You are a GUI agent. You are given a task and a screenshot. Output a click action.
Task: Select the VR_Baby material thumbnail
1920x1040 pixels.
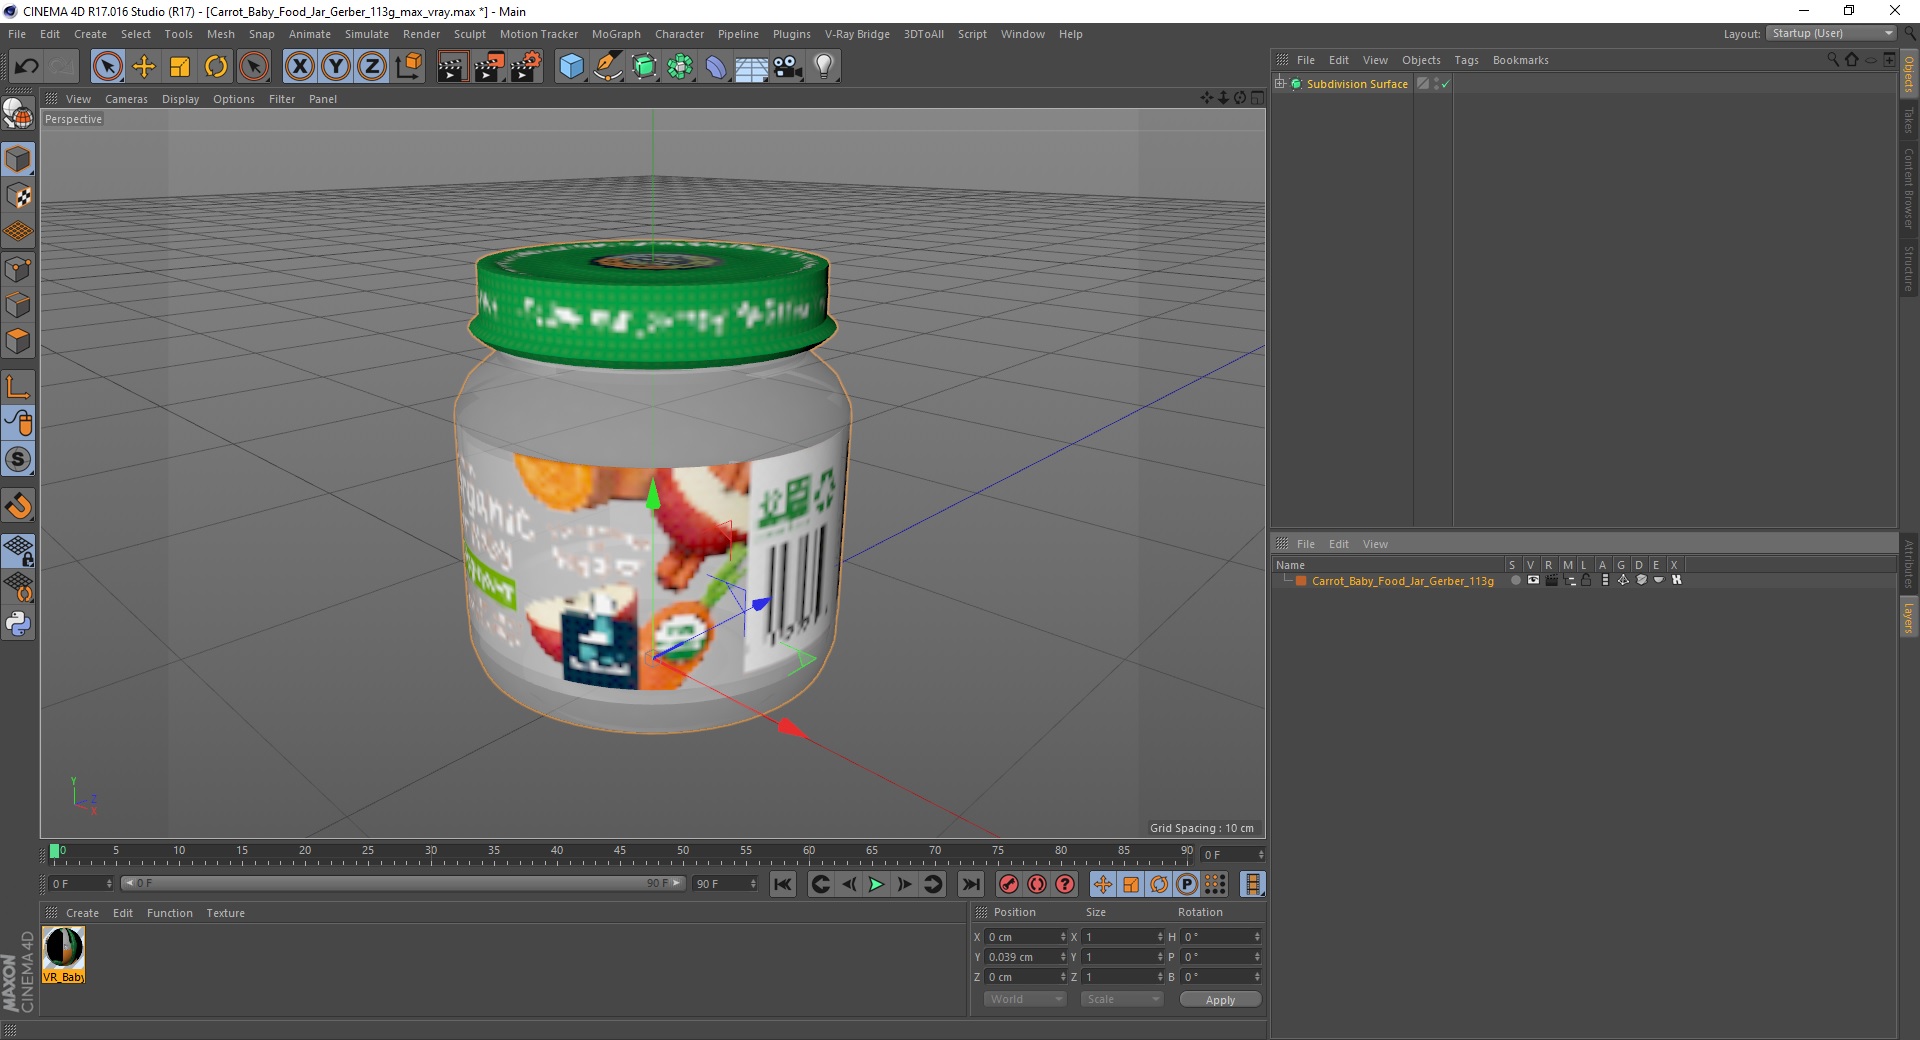coord(64,954)
